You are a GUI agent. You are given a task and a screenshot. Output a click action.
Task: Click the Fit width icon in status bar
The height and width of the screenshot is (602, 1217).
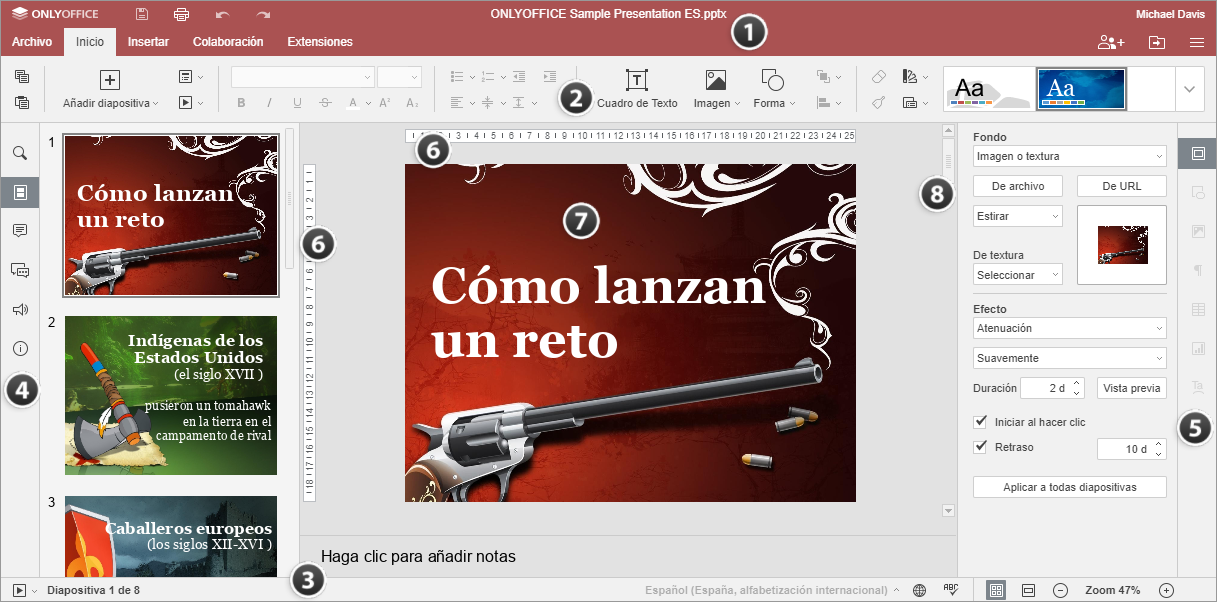point(1028,590)
